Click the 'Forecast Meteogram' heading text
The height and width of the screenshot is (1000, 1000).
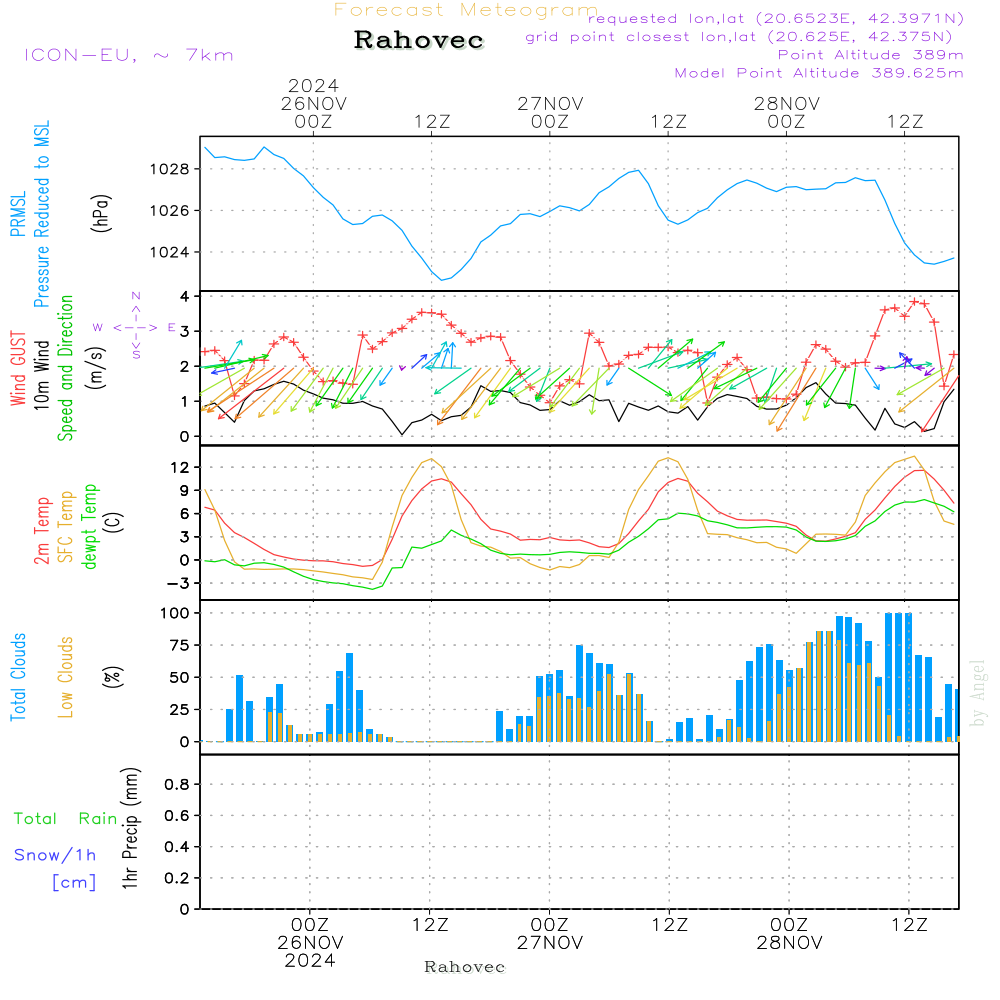coord(466,10)
